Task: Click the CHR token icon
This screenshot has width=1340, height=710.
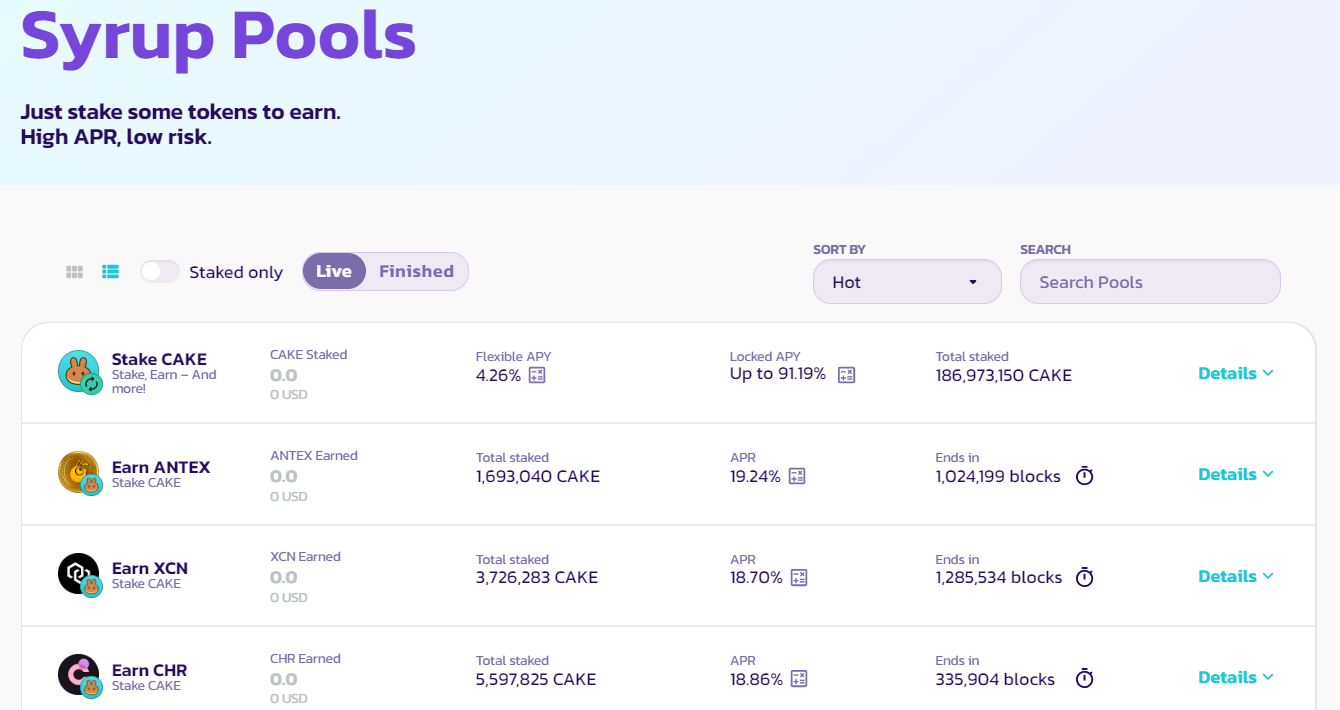Action: pyautogui.click(x=79, y=676)
